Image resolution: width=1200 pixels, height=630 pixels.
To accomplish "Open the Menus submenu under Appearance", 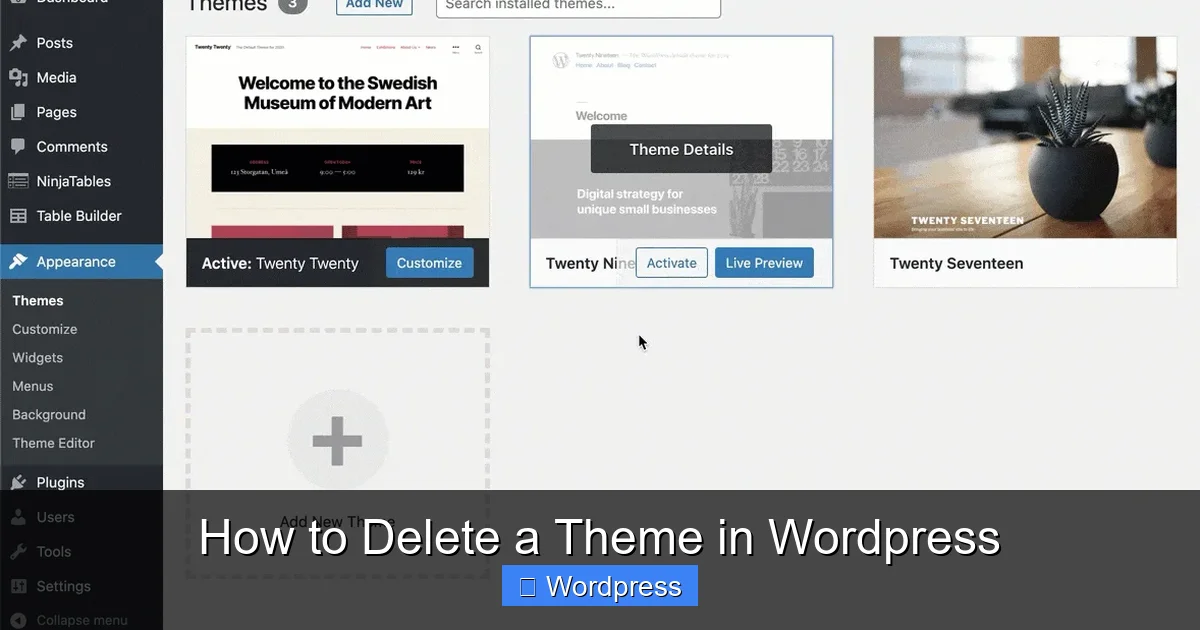I will coord(32,386).
